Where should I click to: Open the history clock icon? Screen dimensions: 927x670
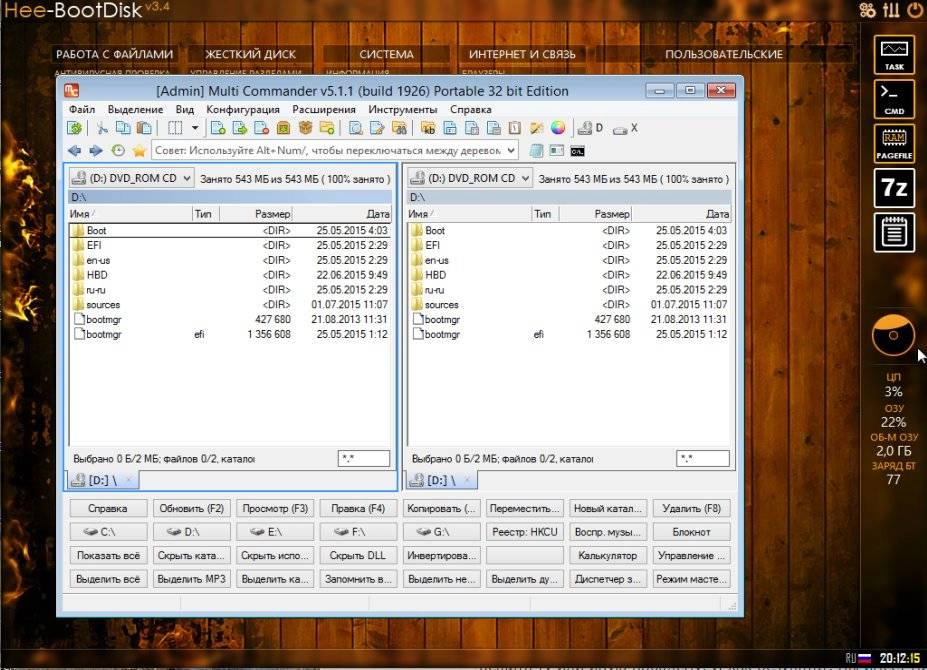[x=118, y=151]
